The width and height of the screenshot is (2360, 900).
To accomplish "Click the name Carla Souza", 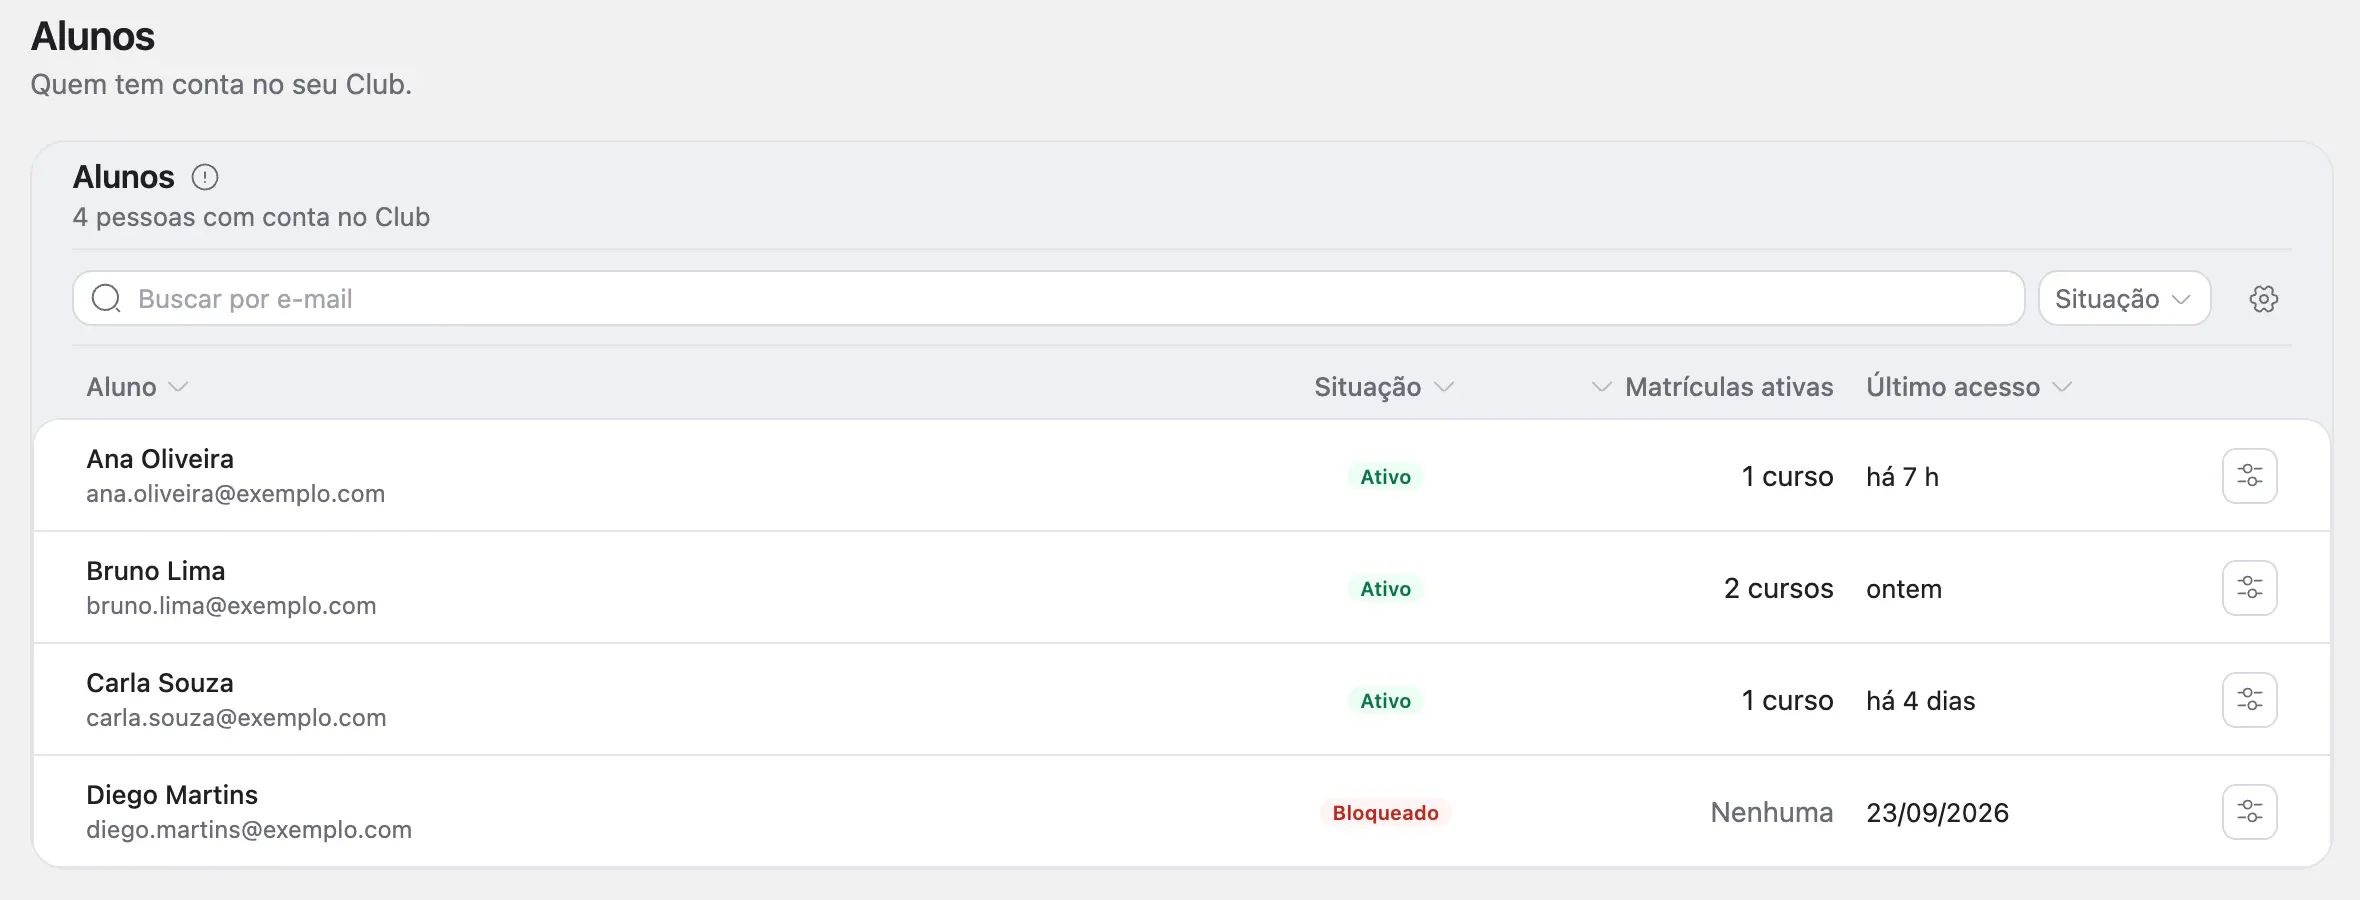I will click(160, 683).
